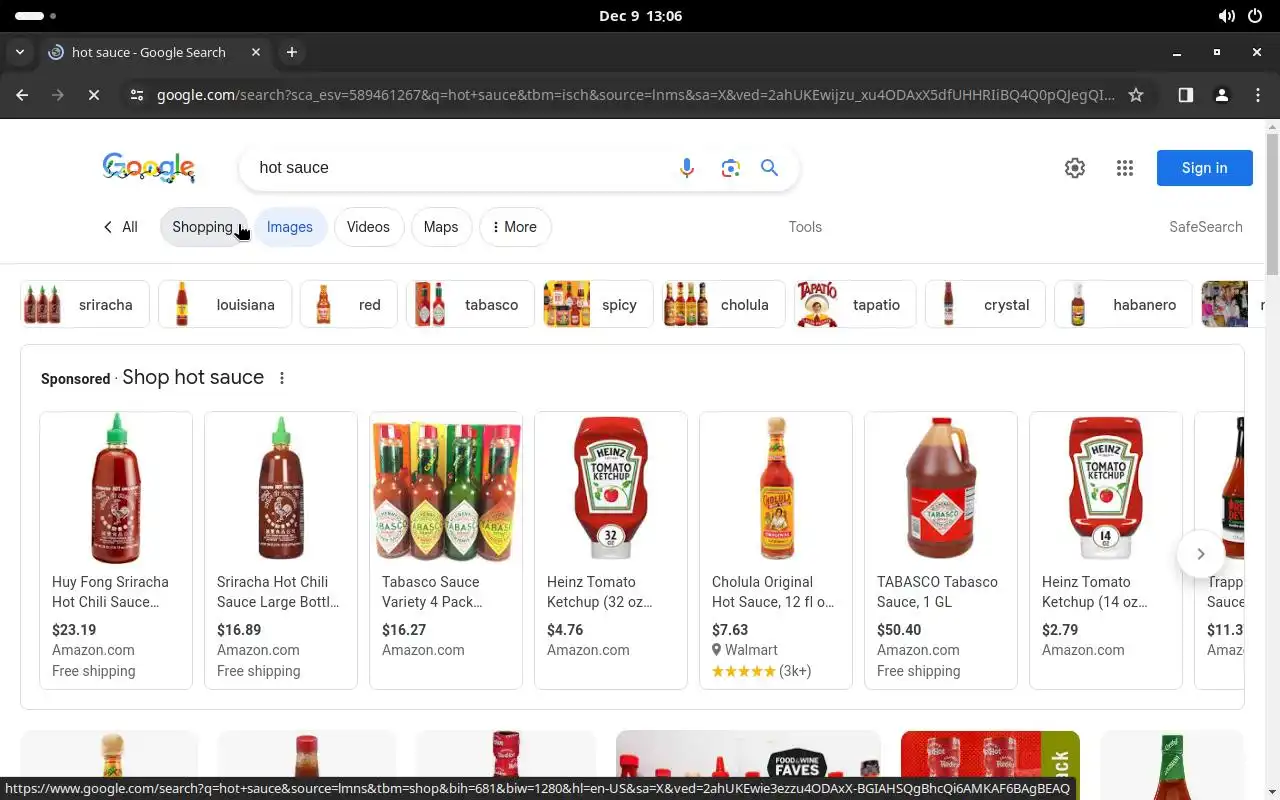Filter images by louisiana chip

tap(225, 305)
